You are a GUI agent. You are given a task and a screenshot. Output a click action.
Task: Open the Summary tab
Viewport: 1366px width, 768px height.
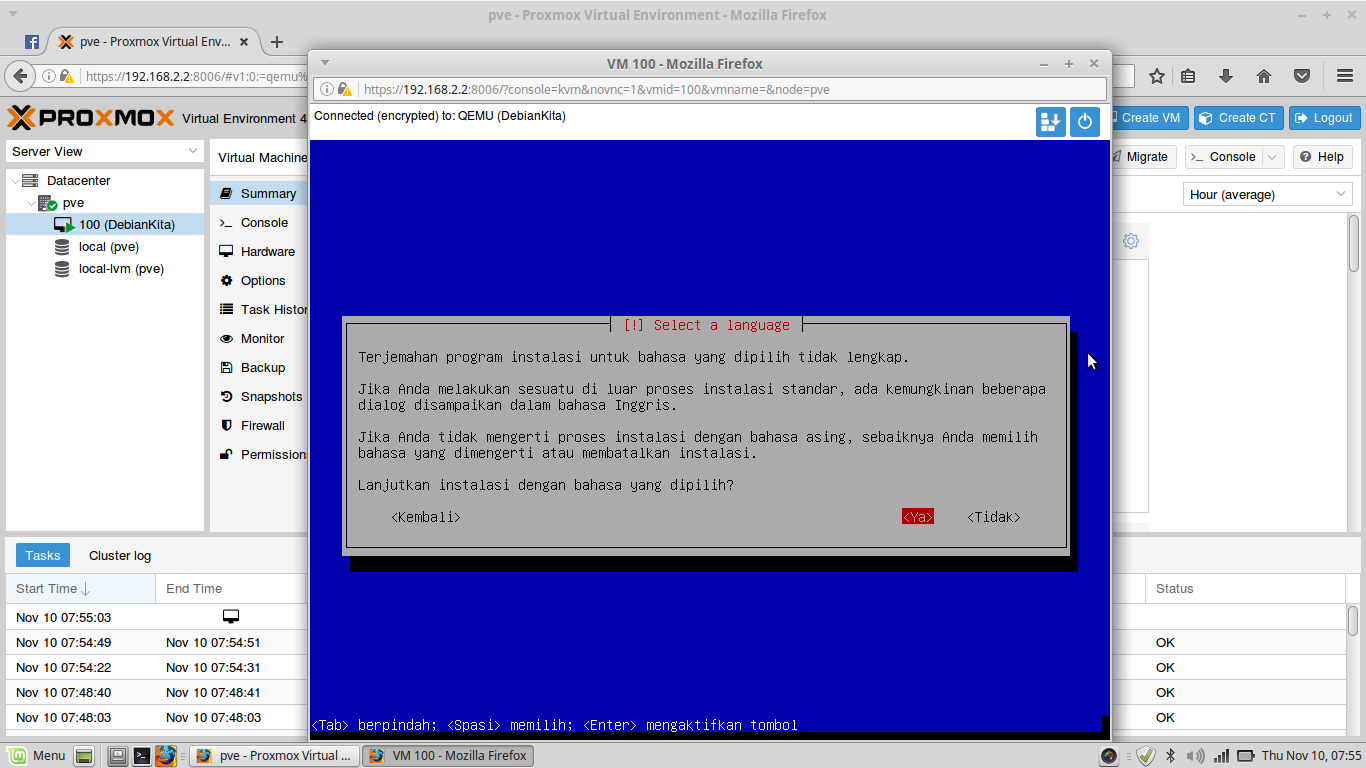tap(259, 194)
